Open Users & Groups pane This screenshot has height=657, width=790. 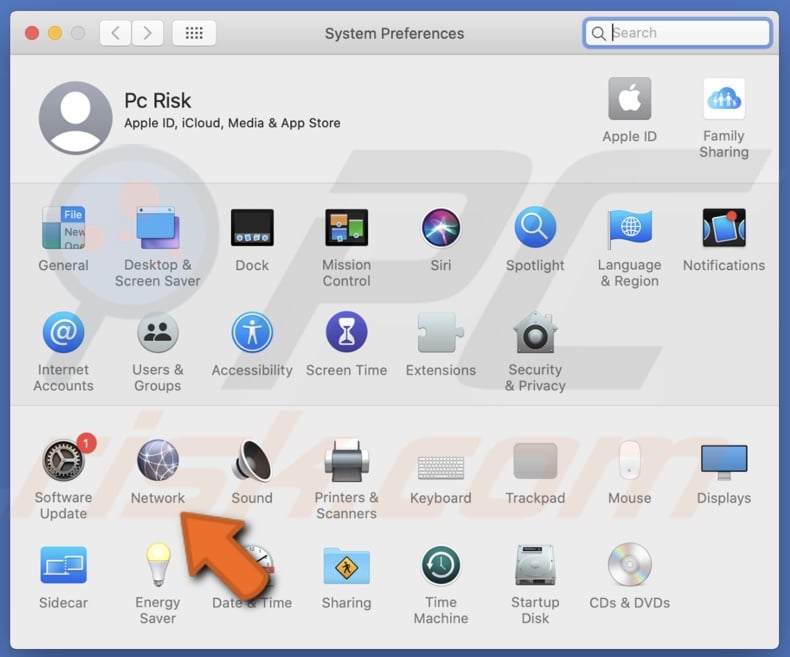tap(157, 334)
